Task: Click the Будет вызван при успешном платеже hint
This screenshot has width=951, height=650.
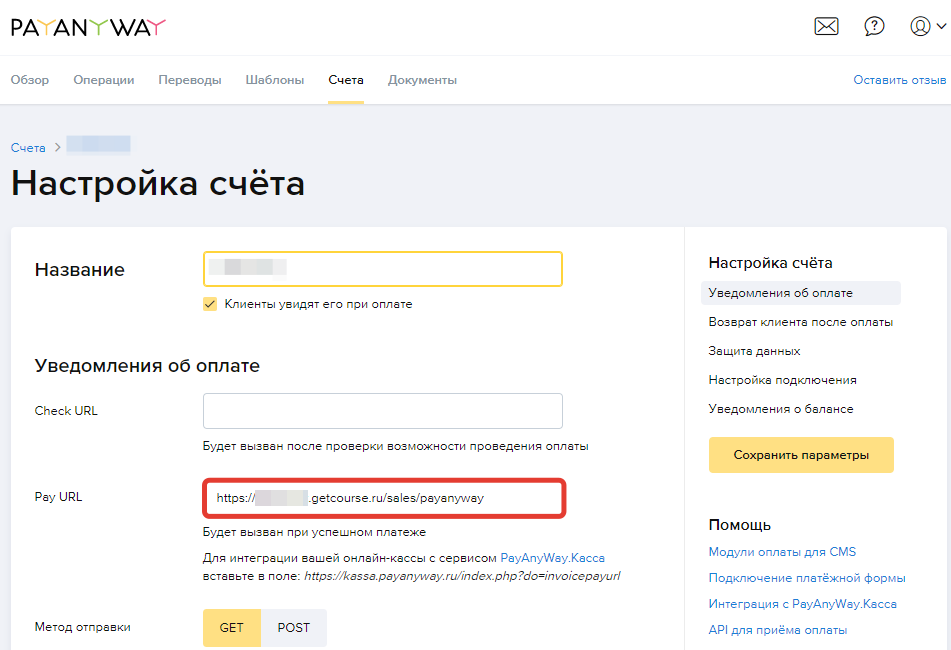Action: coord(314,532)
